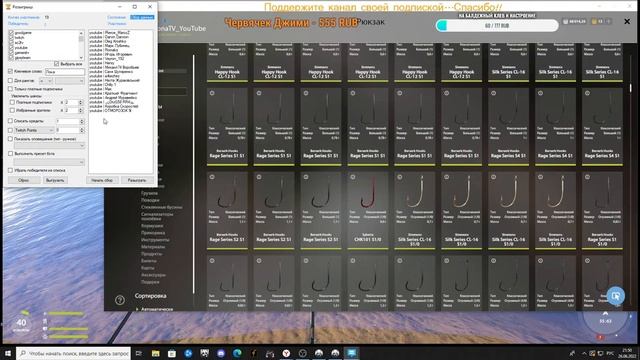Click the Выгрузить button

click(x=55, y=180)
